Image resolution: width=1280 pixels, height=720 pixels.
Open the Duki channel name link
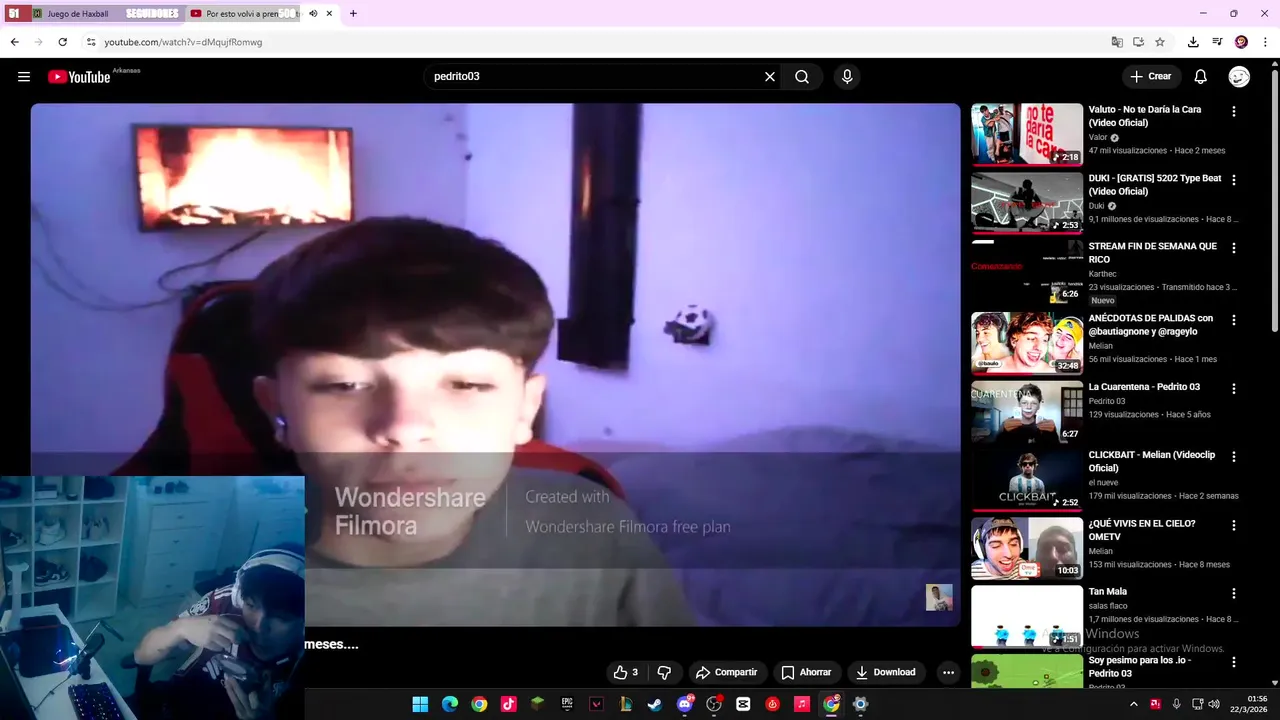(x=1098, y=206)
